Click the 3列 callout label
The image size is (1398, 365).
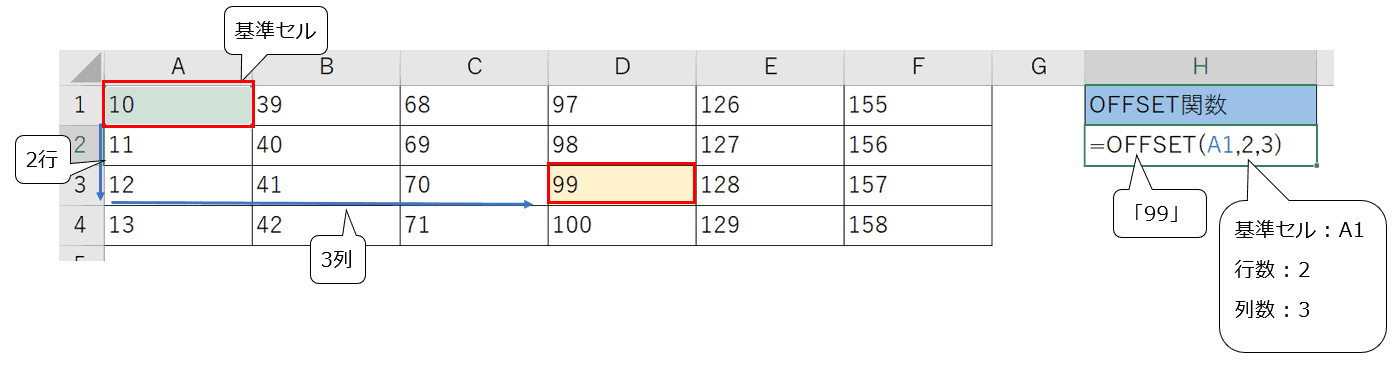335,261
